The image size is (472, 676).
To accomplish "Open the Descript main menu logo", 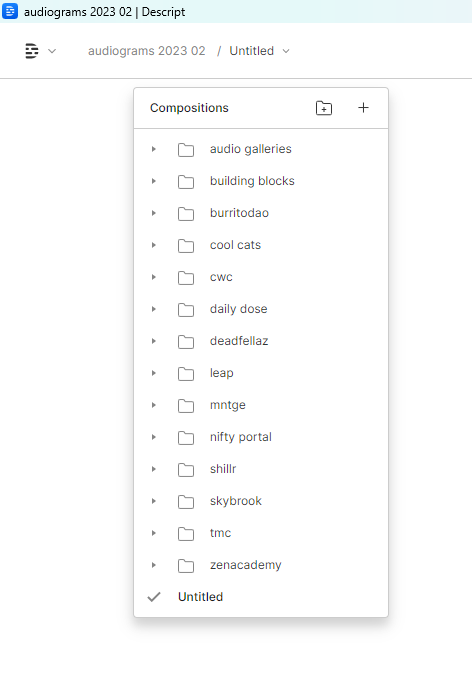I will point(31,51).
